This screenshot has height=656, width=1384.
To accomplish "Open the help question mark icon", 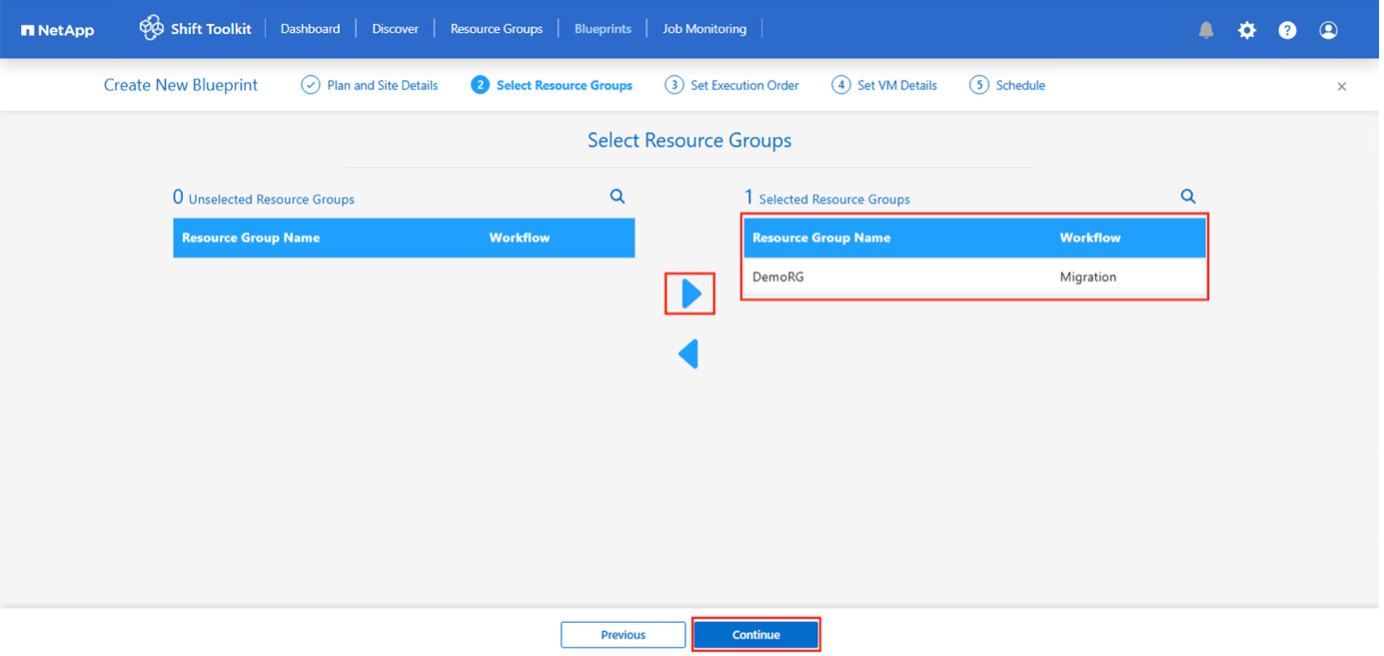I will [x=1287, y=30].
